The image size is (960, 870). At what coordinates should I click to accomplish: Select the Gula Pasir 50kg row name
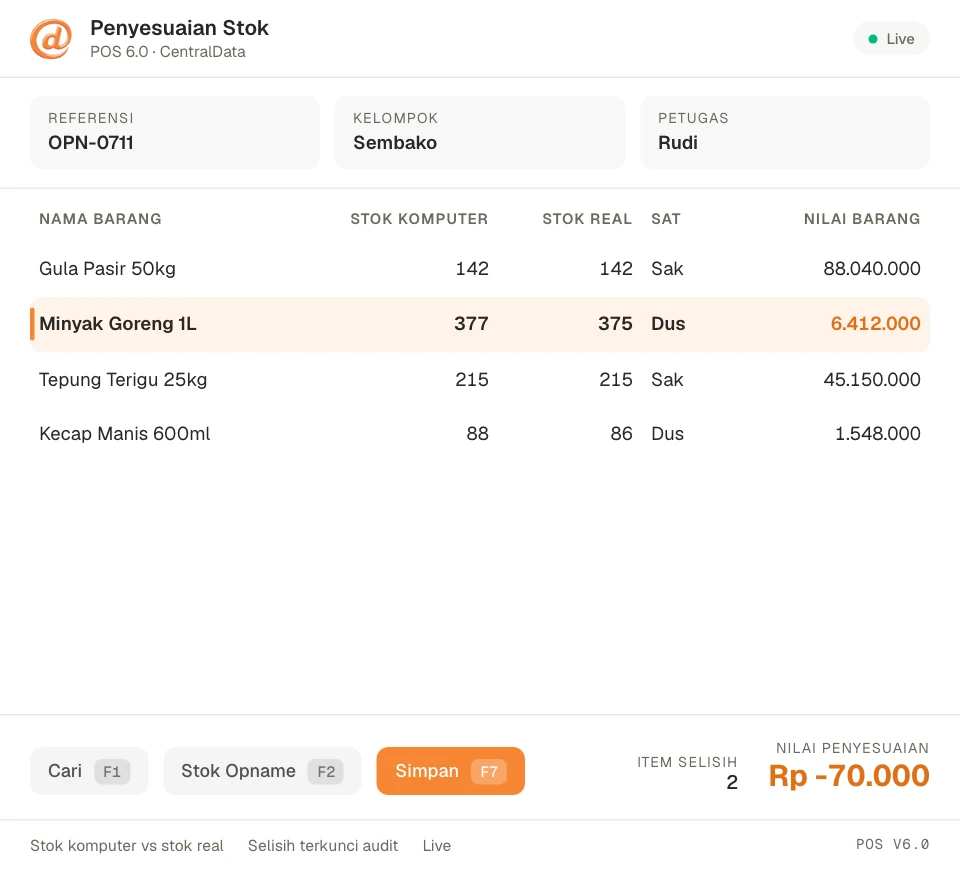pyautogui.click(x=107, y=268)
